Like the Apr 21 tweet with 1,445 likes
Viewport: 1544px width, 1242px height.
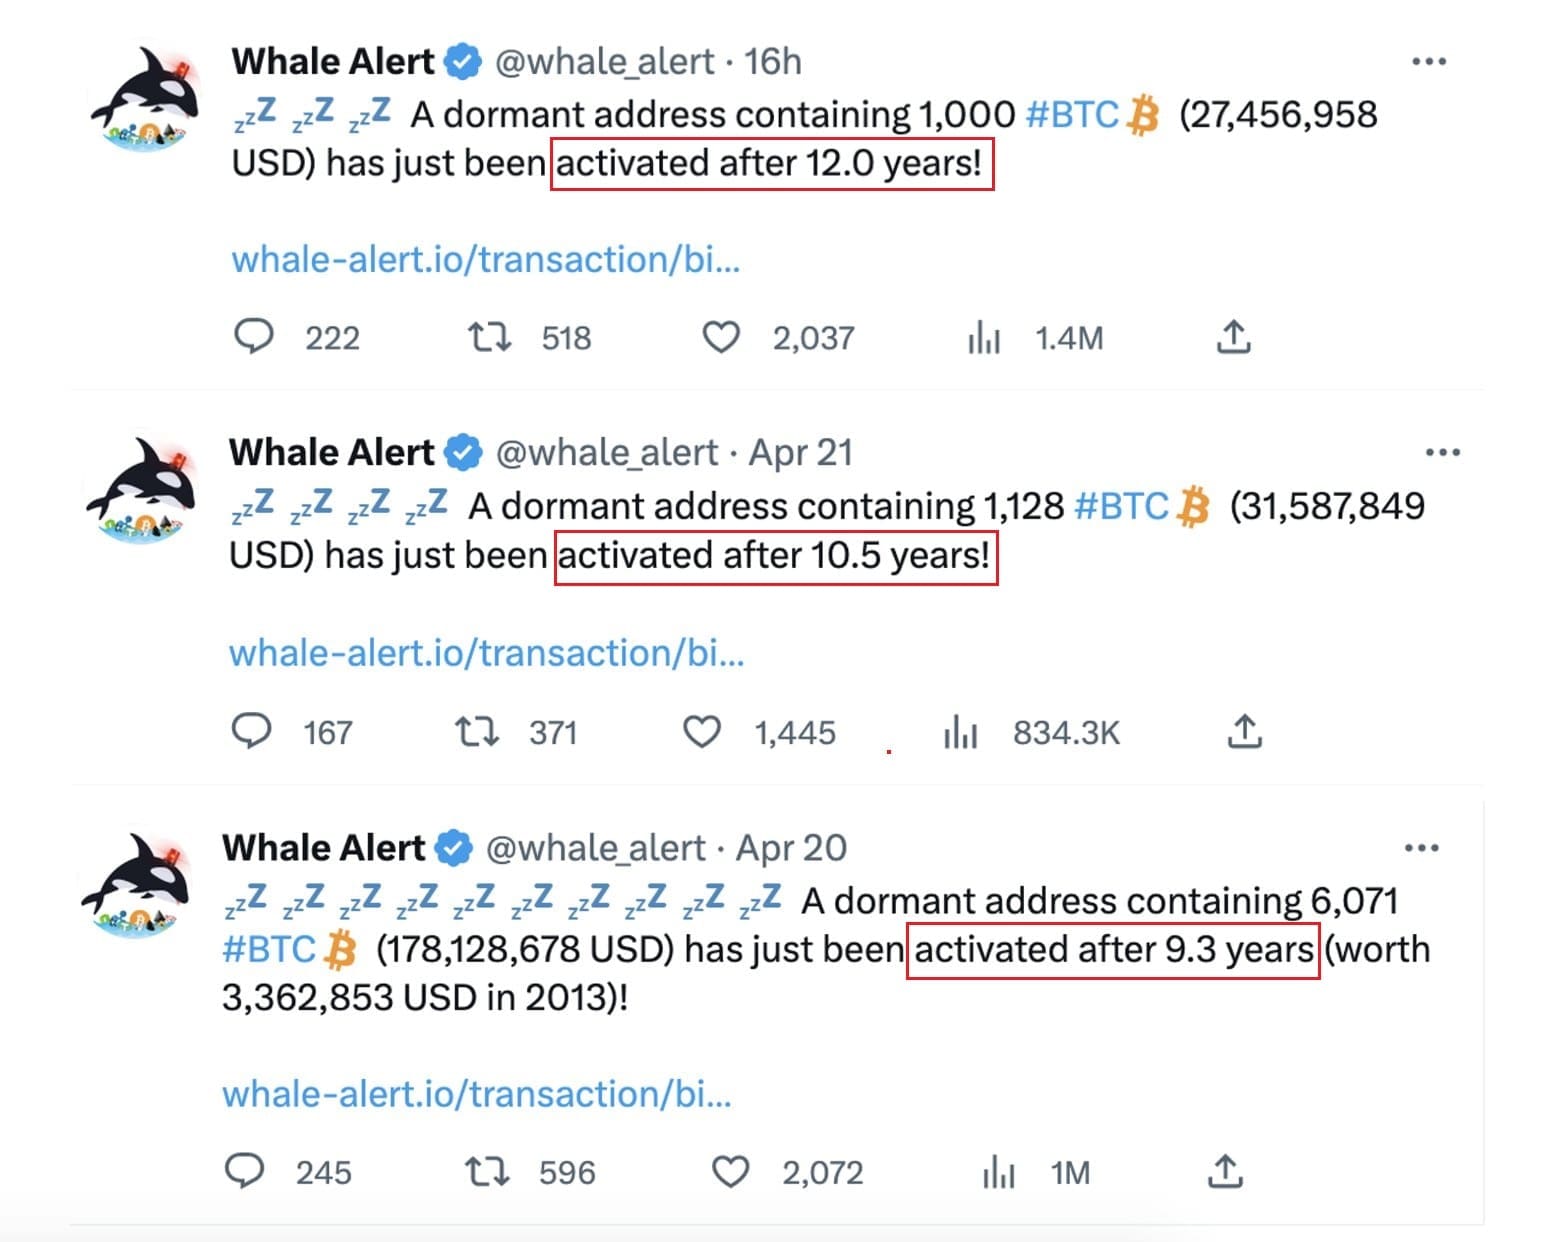(x=702, y=732)
